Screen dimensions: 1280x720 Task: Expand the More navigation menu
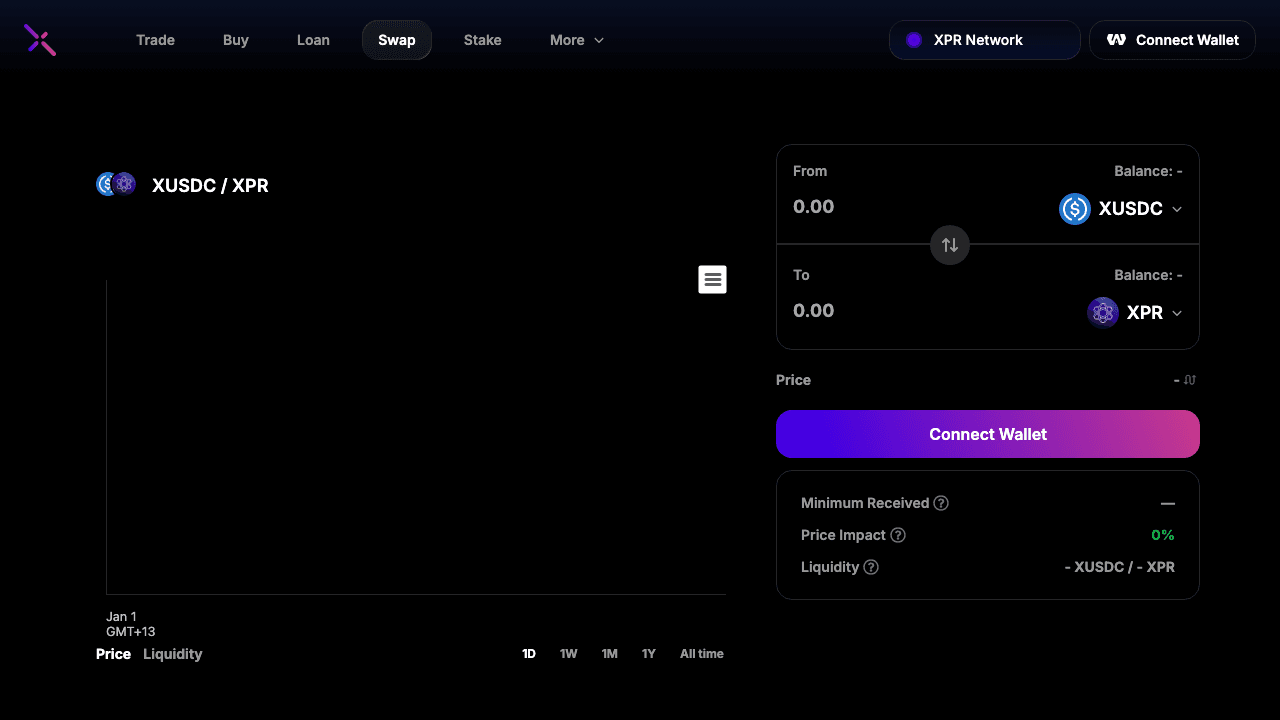pyautogui.click(x=576, y=40)
